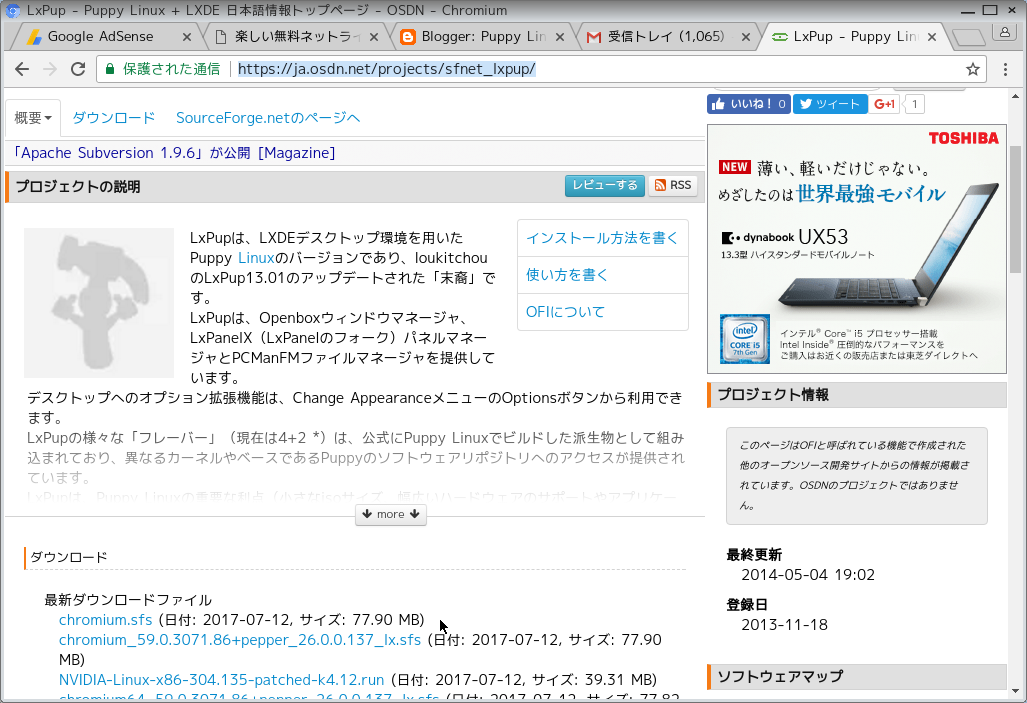Click the プロジェクトの説明 heading

(77, 187)
